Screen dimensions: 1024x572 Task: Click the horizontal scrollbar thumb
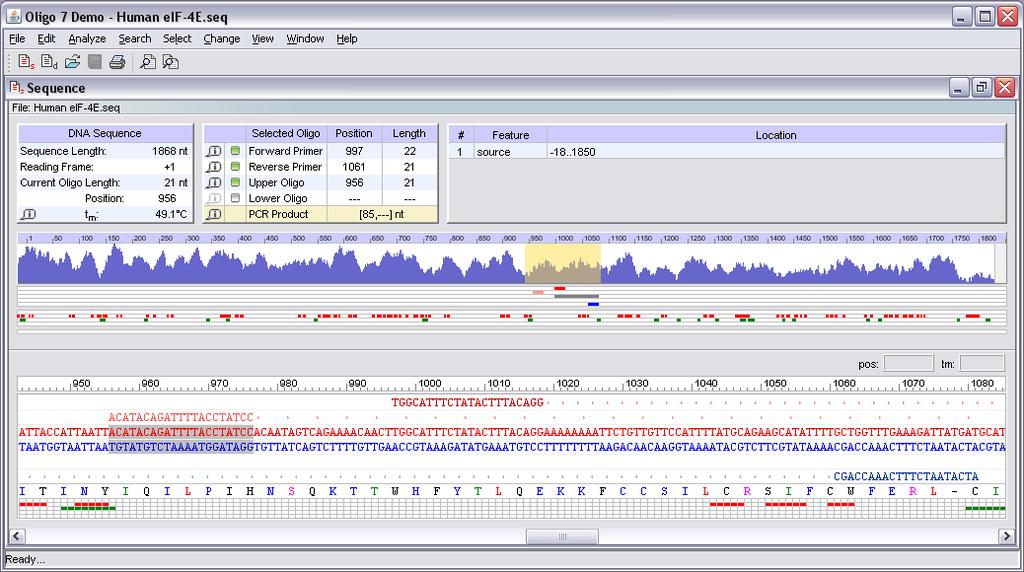[562, 537]
